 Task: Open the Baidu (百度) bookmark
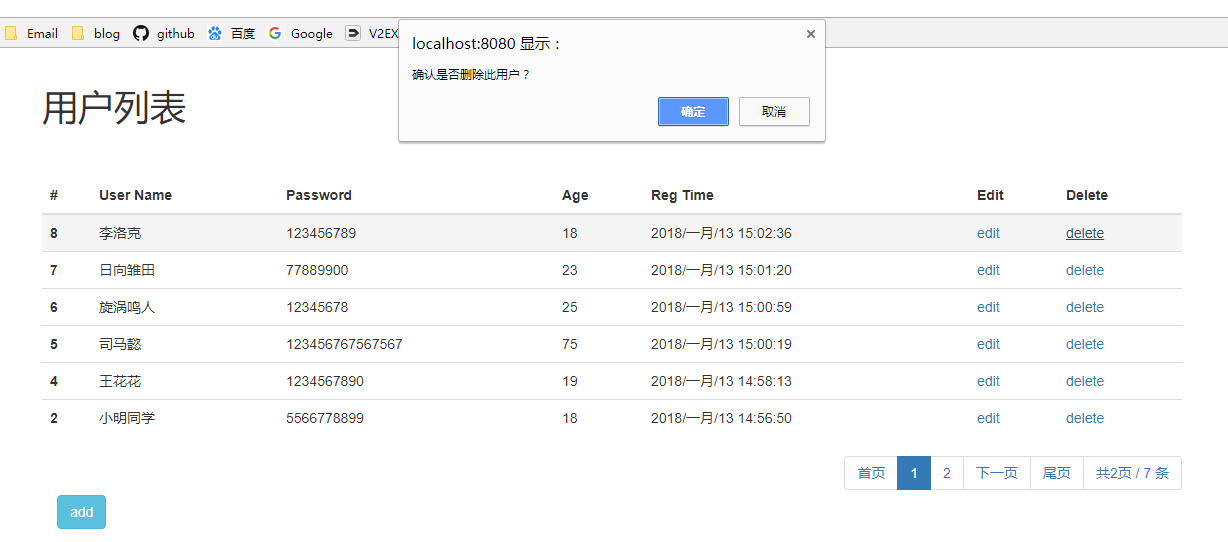232,33
